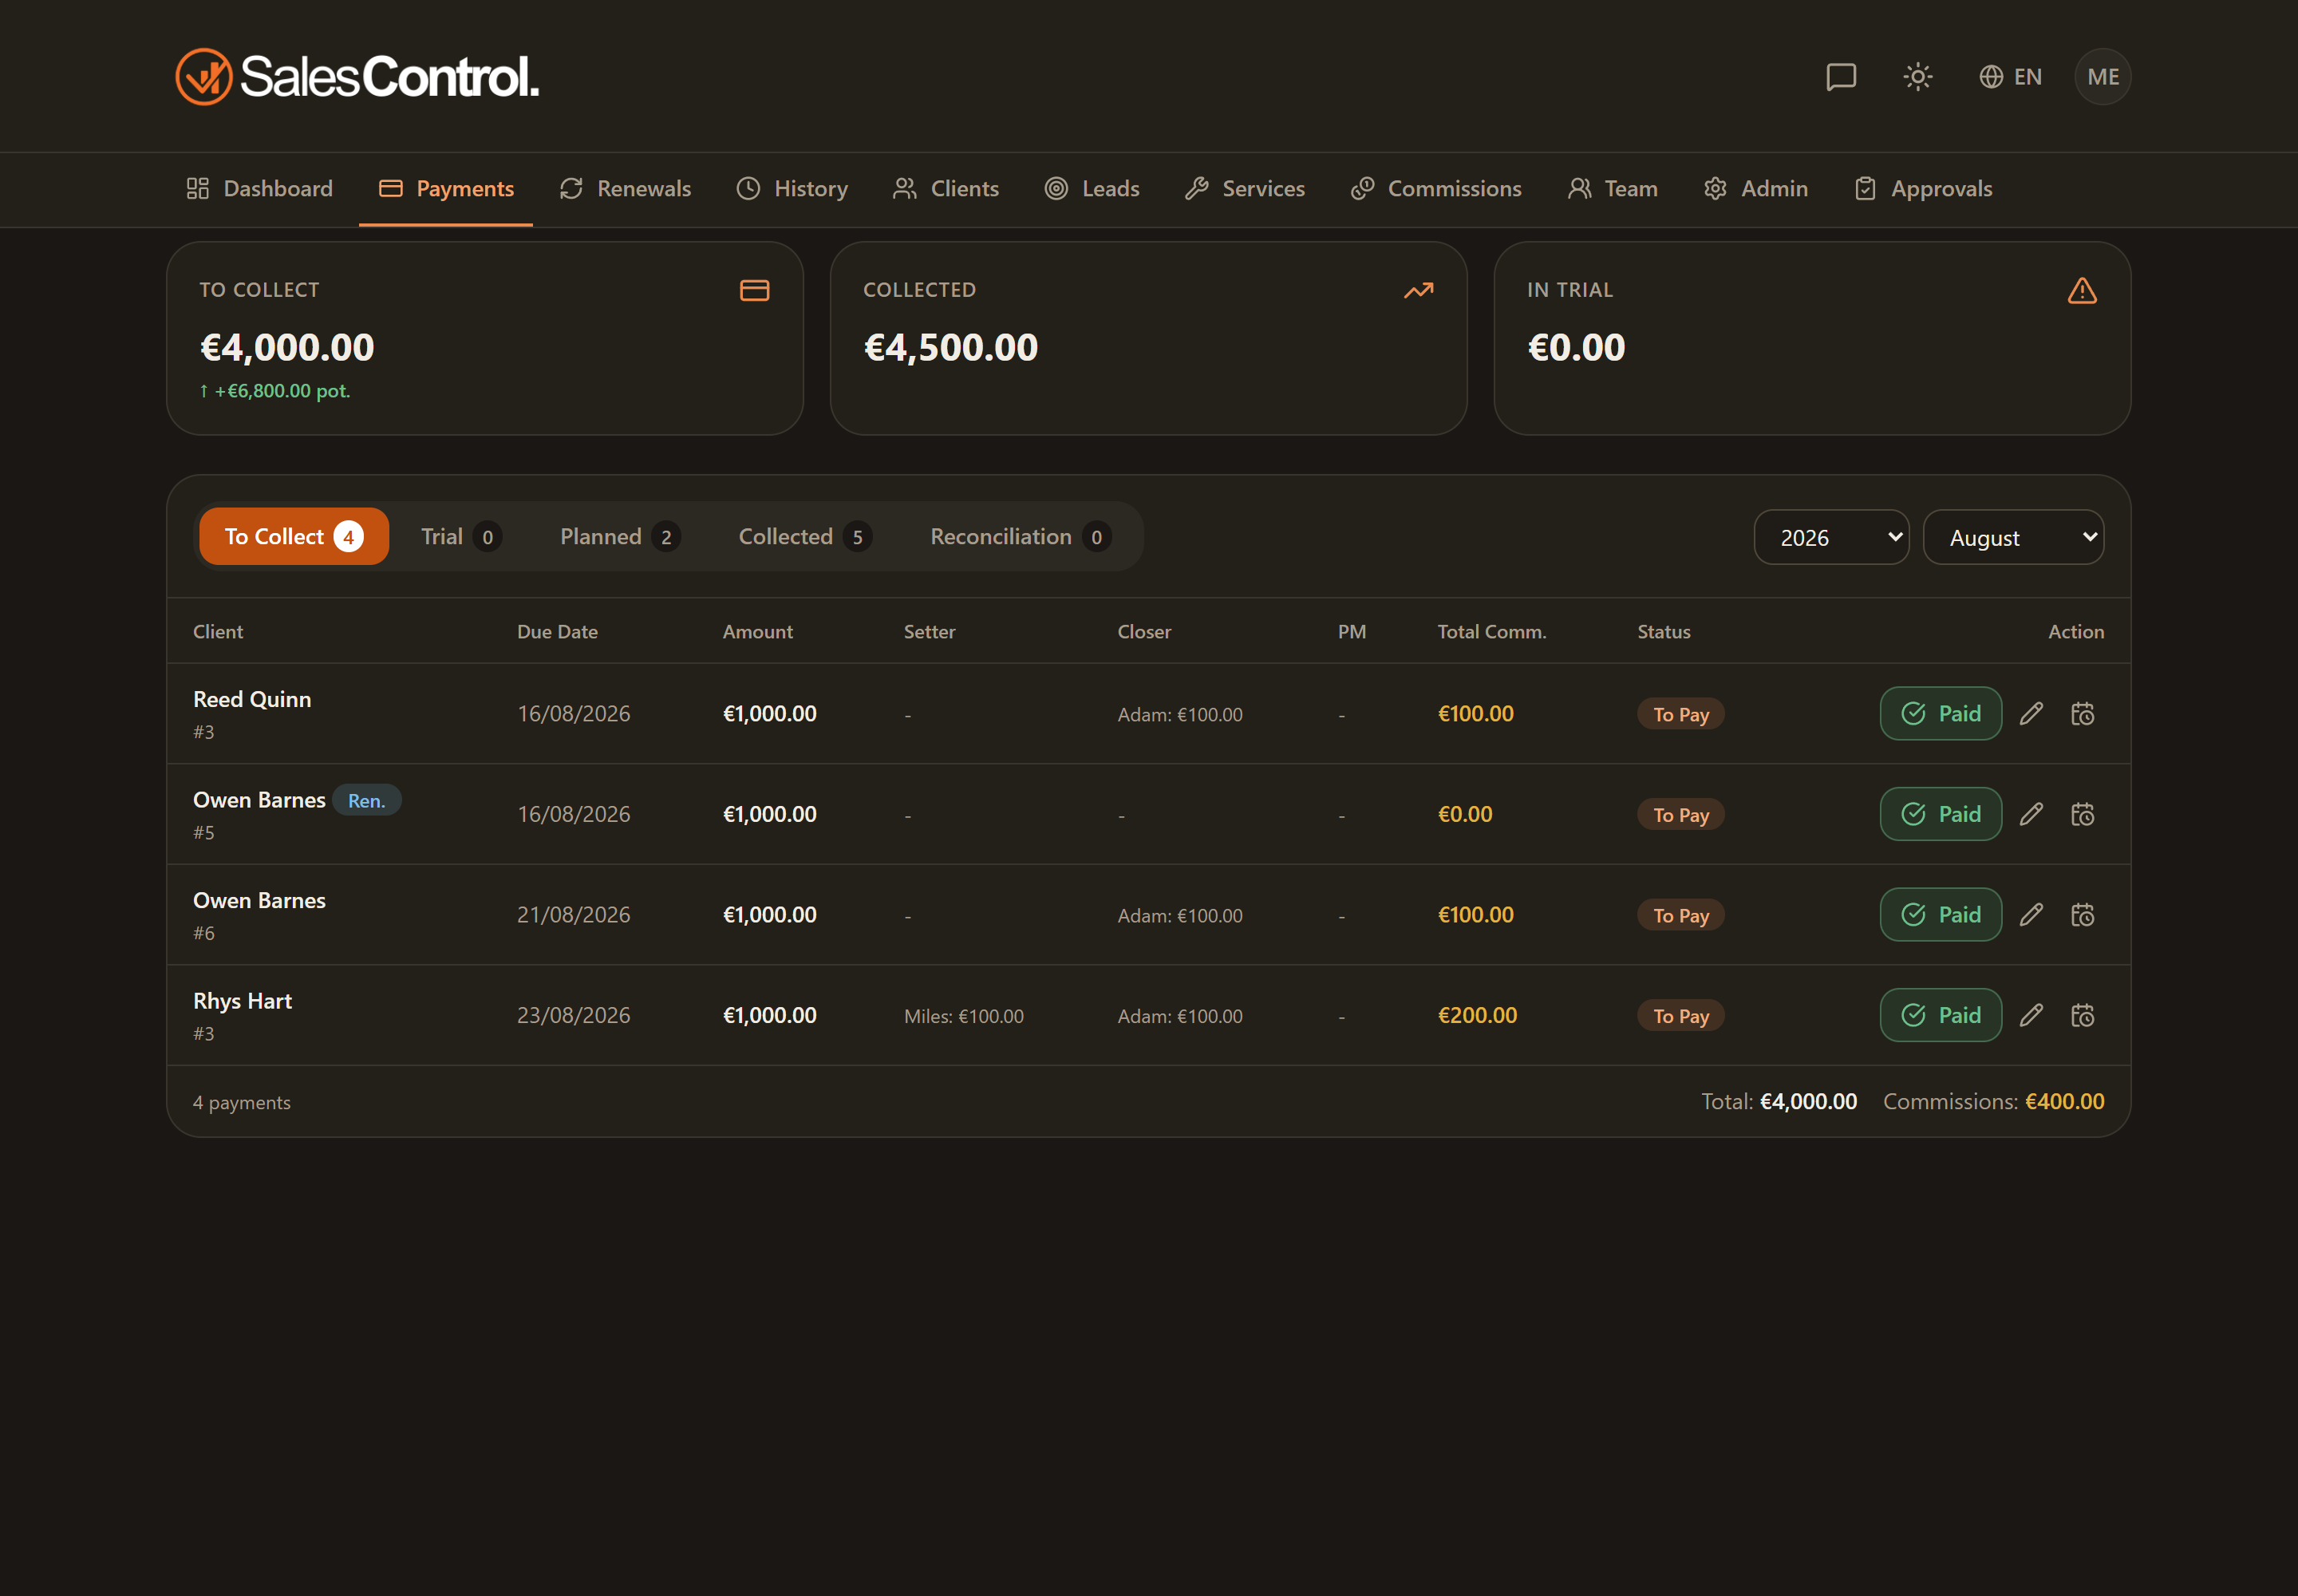Viewport: 2298px width, 1596px height.
Task: Edit Reed Quinn payment with pencil icon
Action: point(2031,714)
